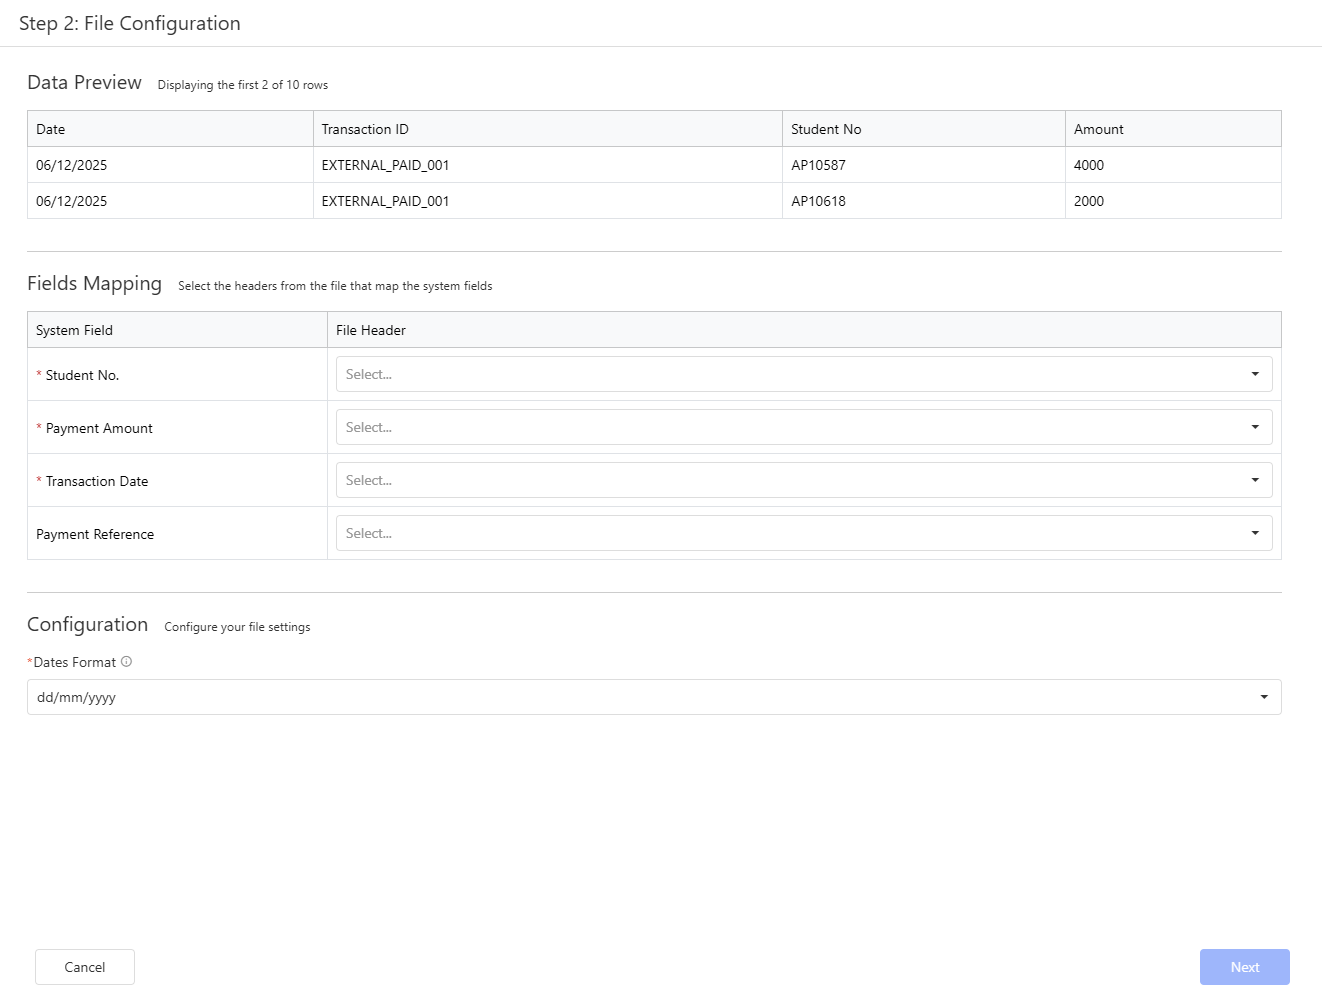Click the Student No column header in Data Preview
1322x1007 pixels.
tap(826, 129)
